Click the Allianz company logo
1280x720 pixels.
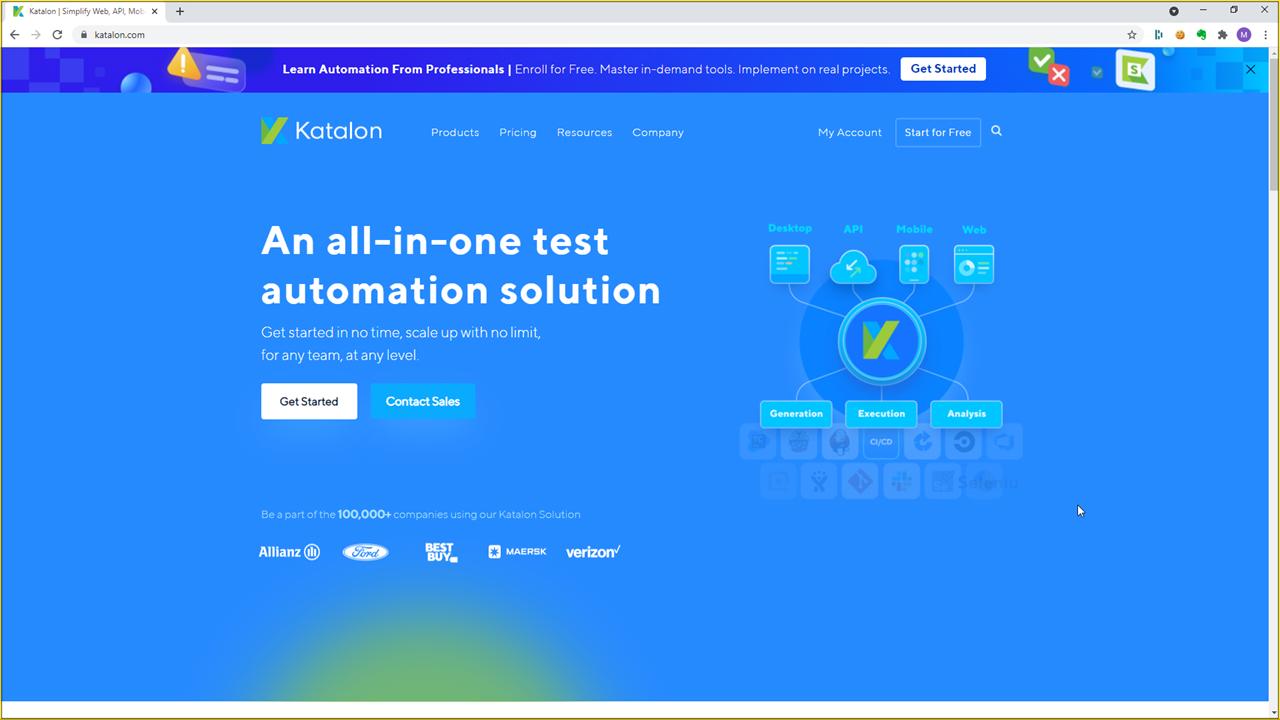(289, 552)
